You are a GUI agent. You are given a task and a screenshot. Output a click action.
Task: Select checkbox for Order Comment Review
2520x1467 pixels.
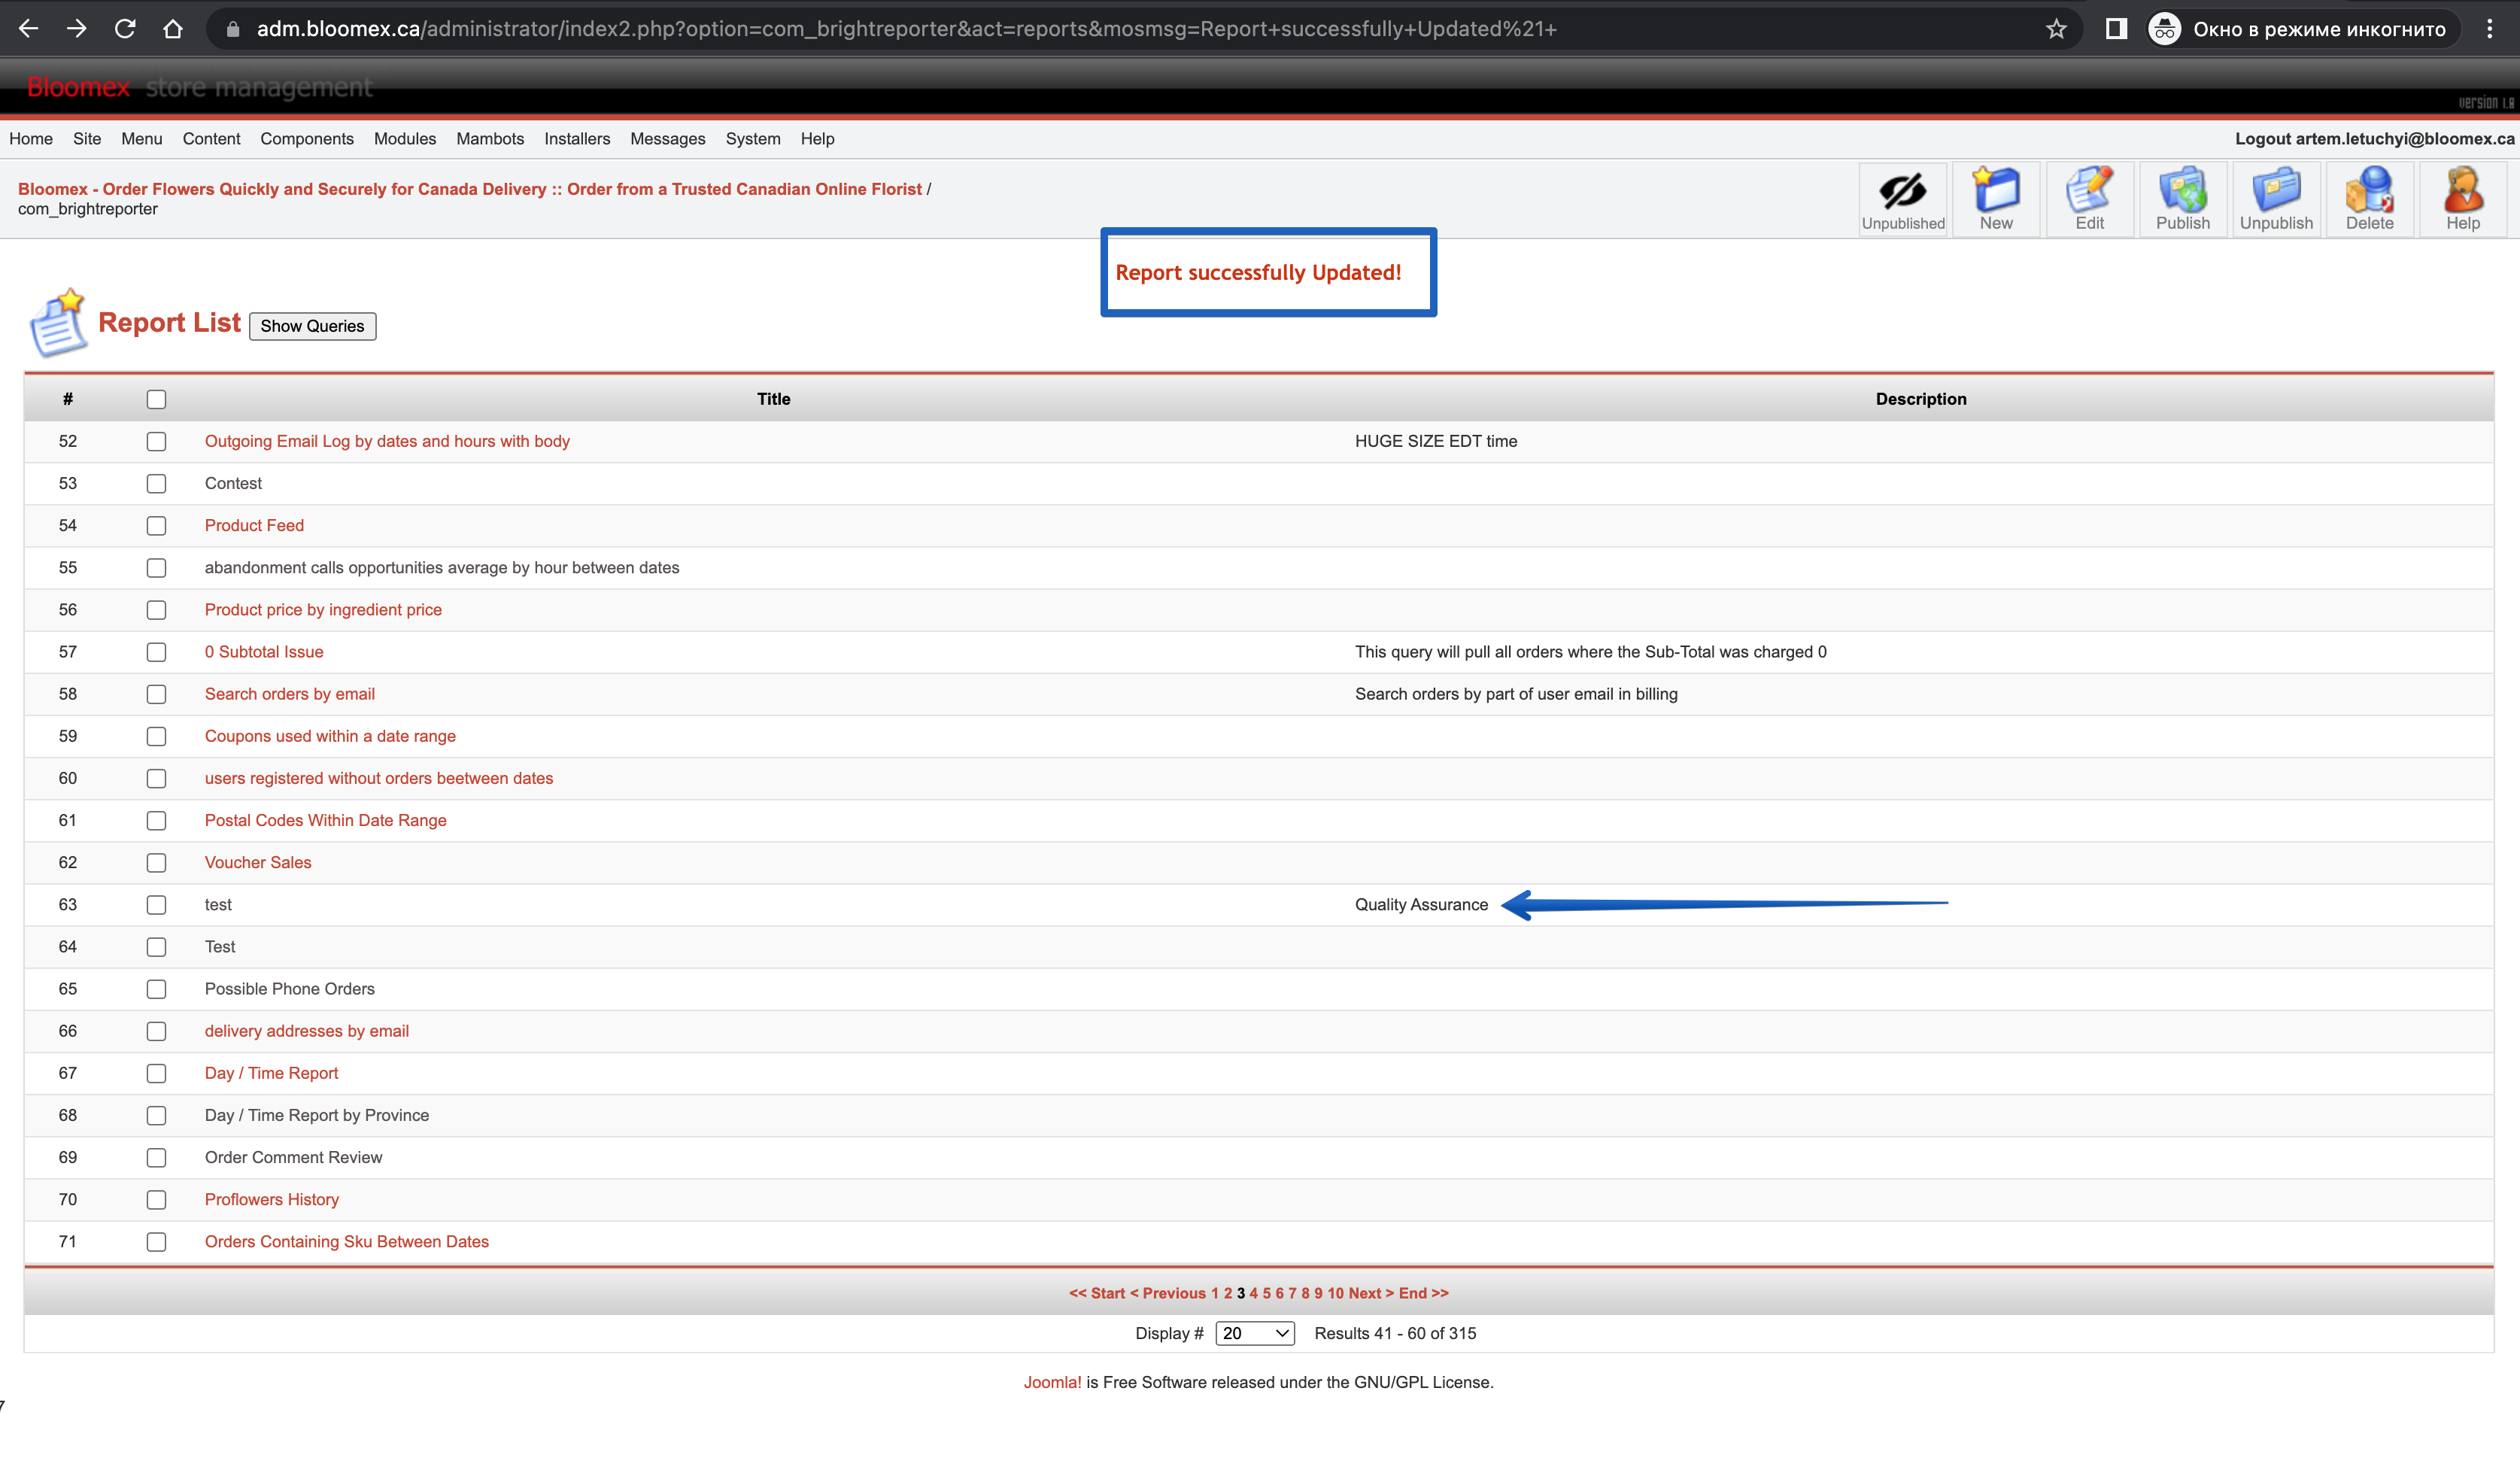[156, 1157]
